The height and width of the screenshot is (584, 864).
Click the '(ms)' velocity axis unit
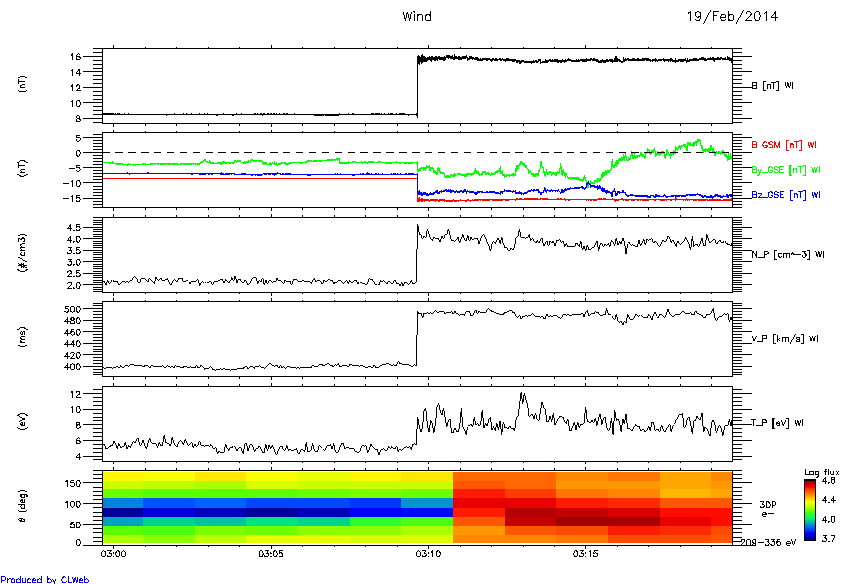pyautogui.click(x=23, y=338)
